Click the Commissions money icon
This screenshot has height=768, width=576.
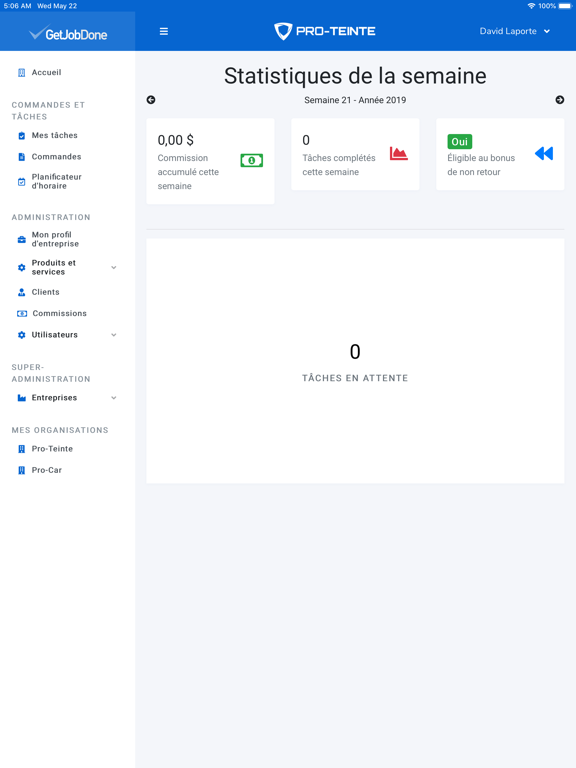click(22, 313)
